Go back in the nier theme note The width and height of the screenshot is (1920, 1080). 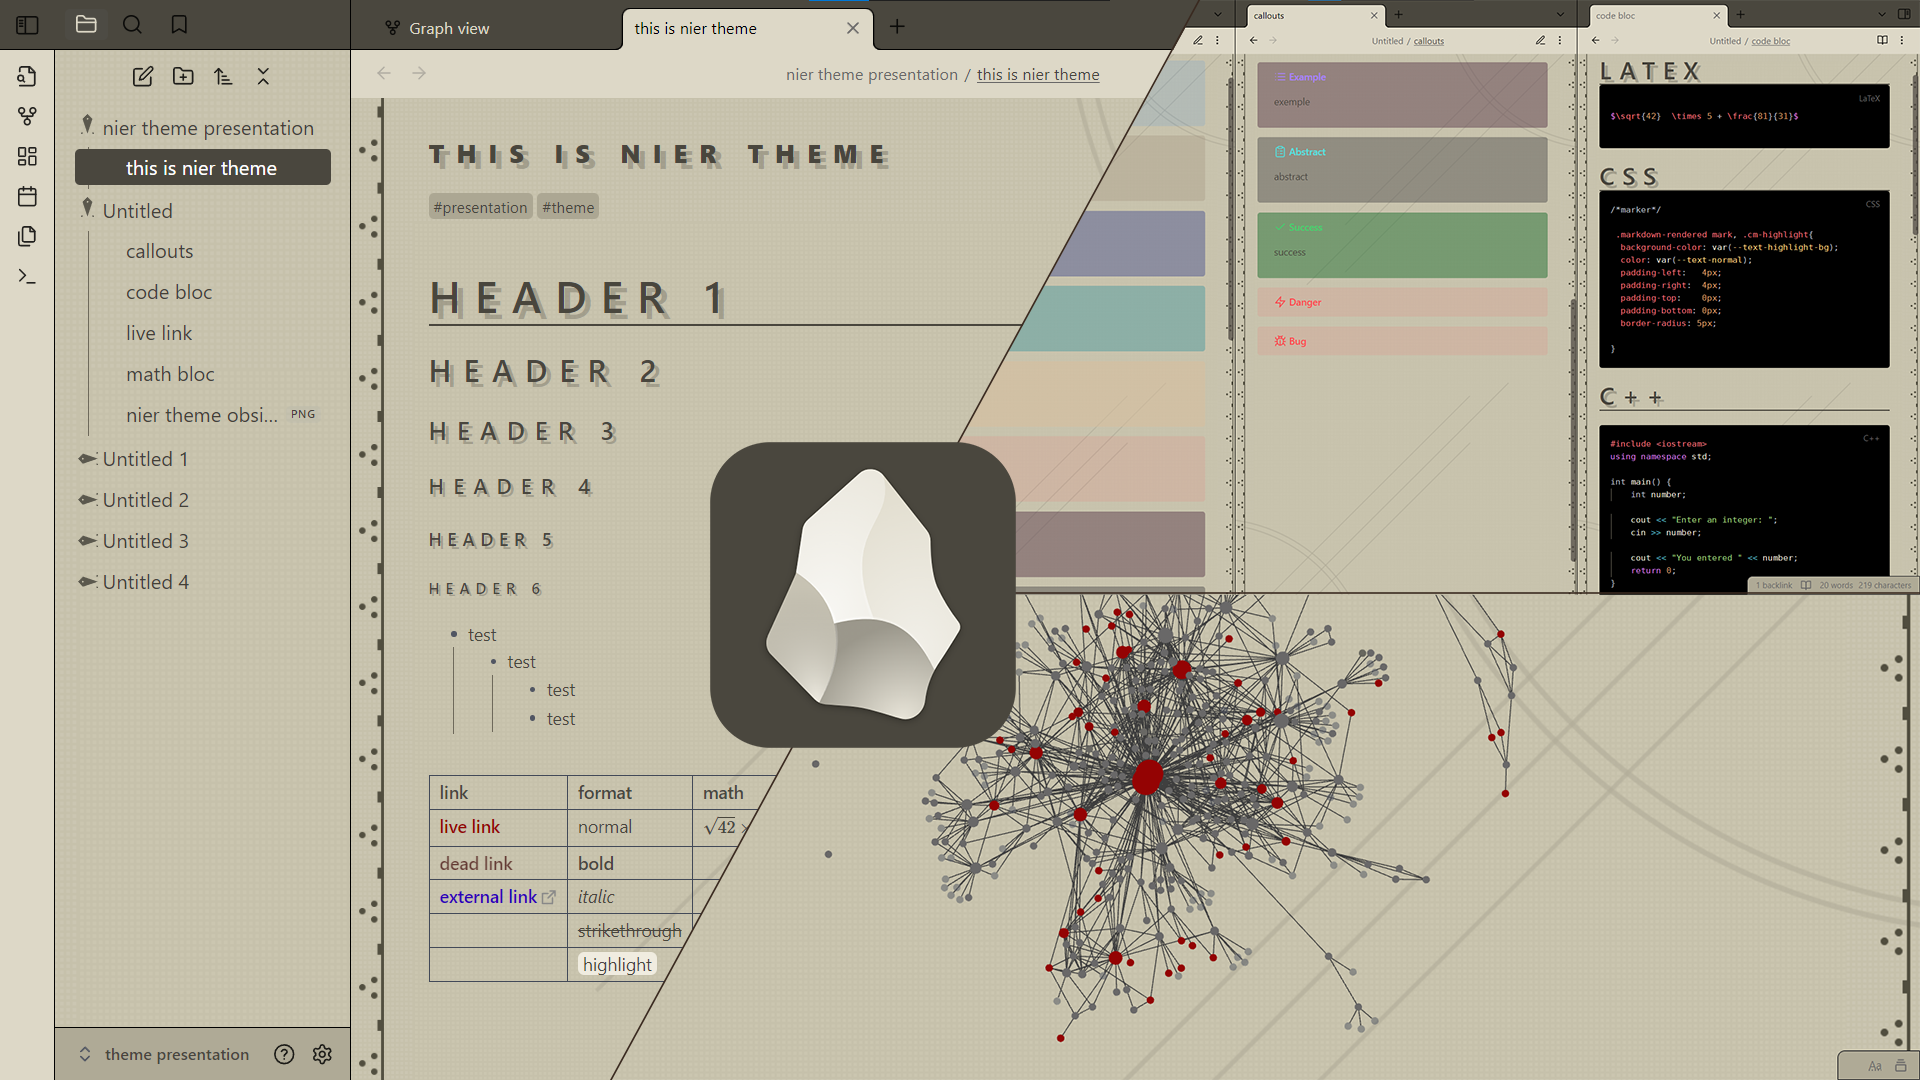pyautogui.click(x=384, y=73)
